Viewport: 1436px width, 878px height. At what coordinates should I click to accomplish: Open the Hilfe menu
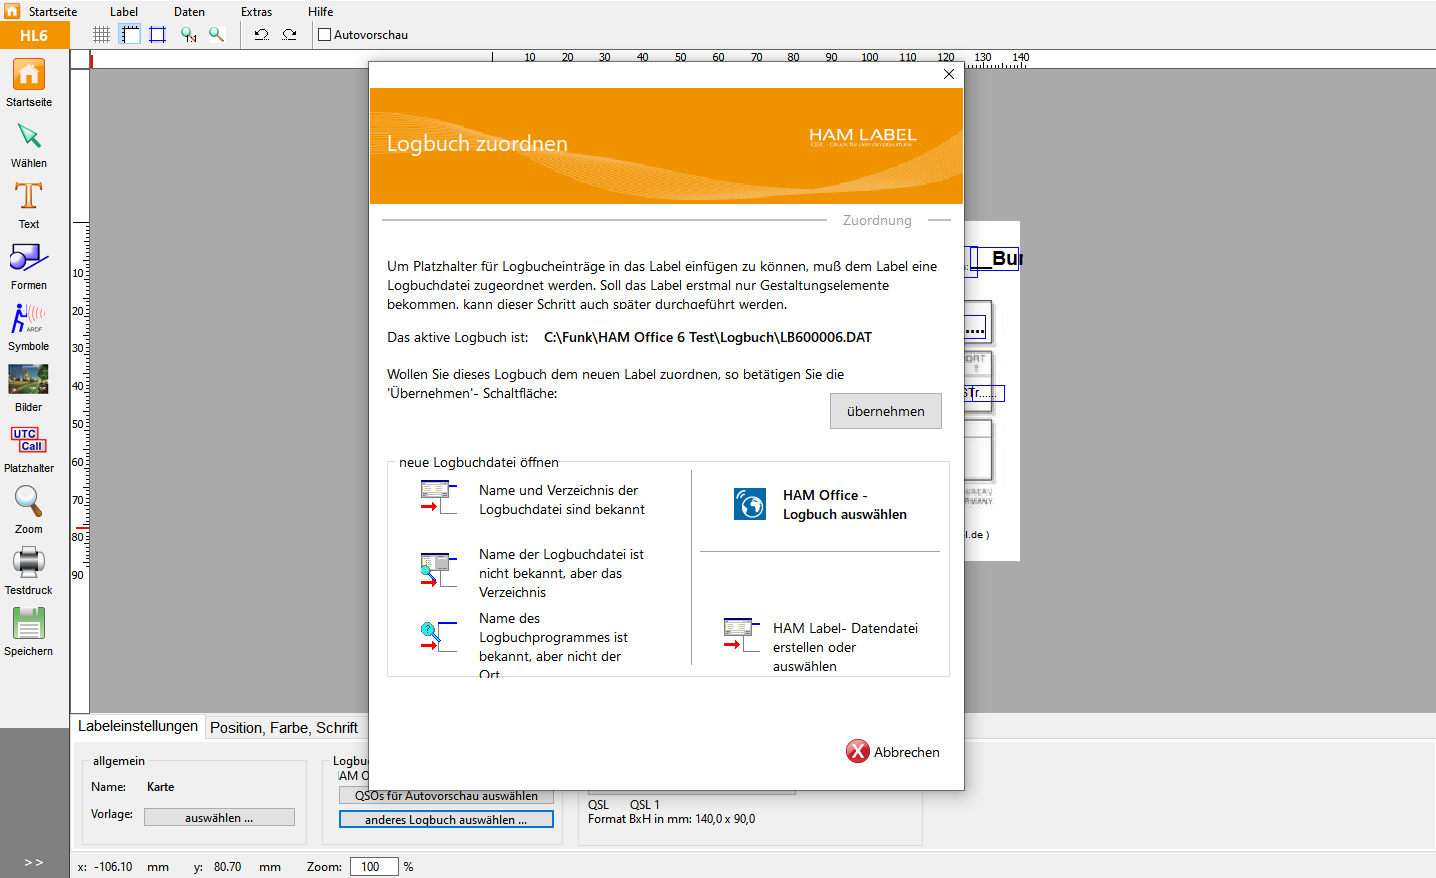tap(320, 12)
